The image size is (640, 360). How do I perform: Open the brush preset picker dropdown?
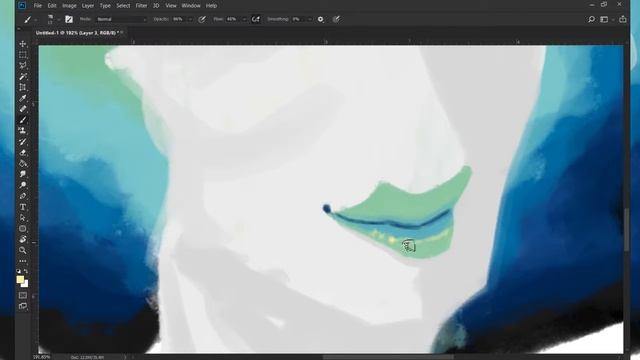tap(58, 20)
